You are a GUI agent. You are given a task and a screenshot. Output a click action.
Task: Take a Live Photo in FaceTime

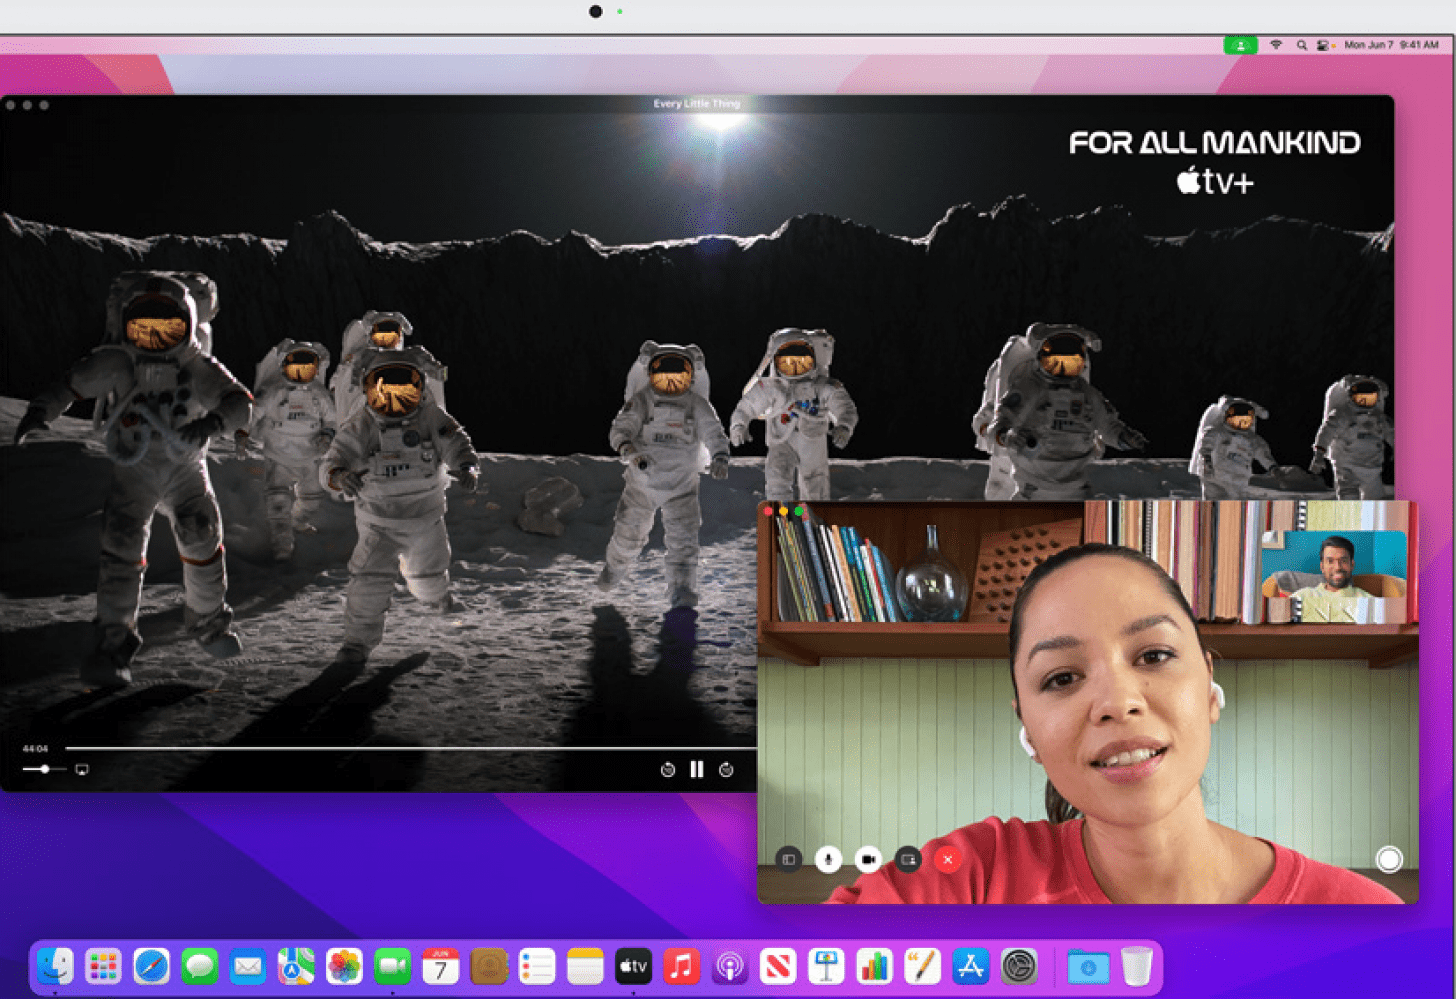[x=1389, y=859]
